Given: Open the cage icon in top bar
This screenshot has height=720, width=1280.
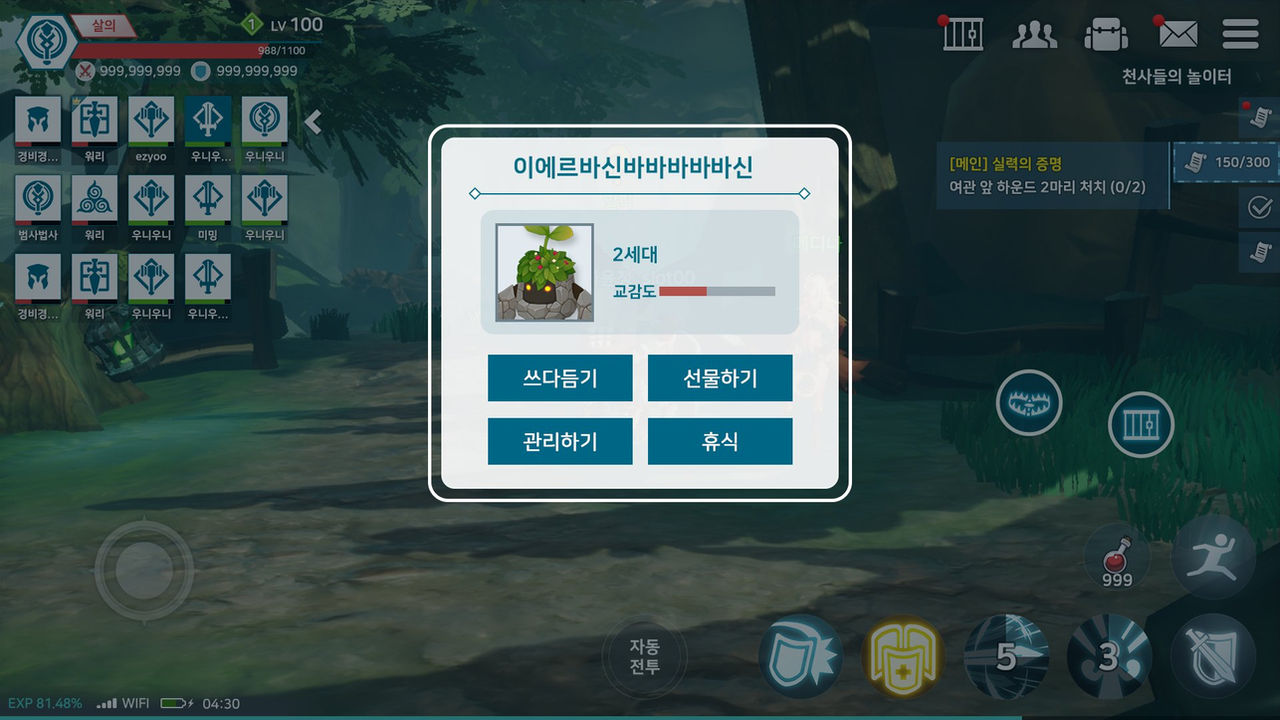Looking at the screenshot, I should click(x=963, y=34).
